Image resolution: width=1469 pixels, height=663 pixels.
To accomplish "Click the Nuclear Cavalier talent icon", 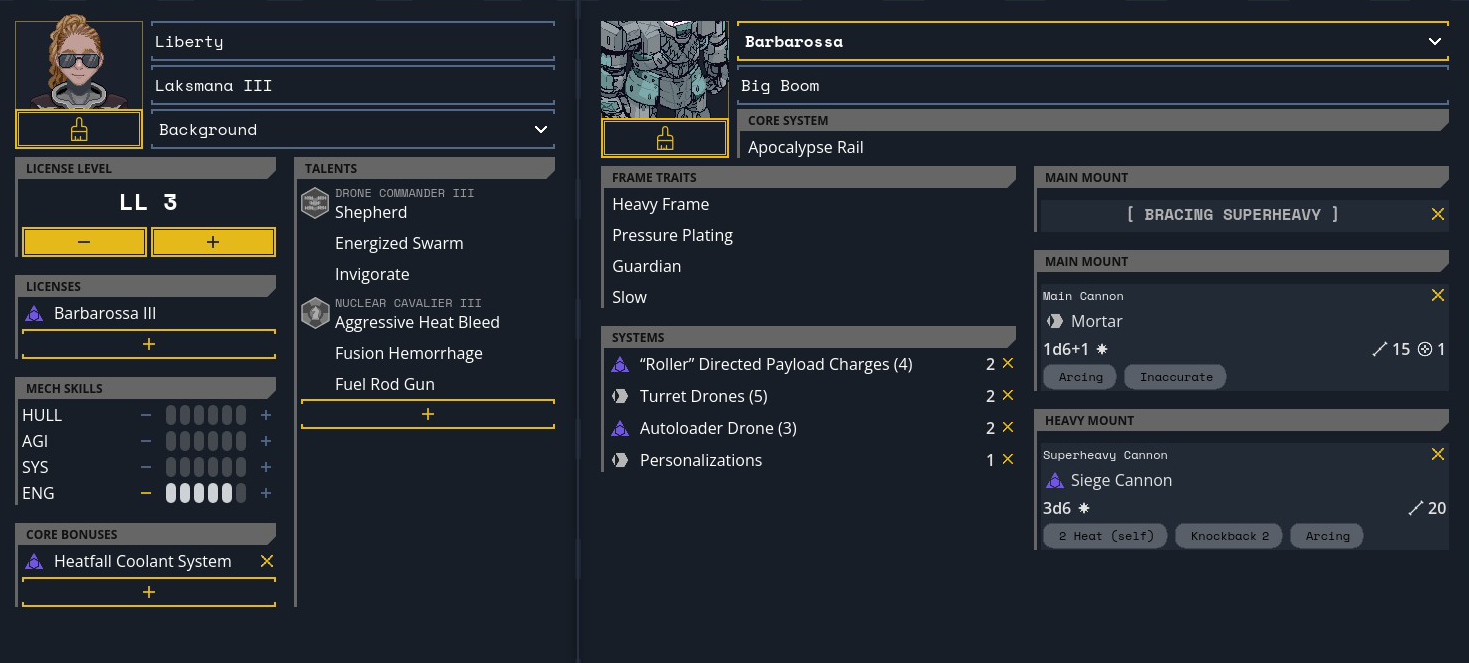I will coord(316,313).
